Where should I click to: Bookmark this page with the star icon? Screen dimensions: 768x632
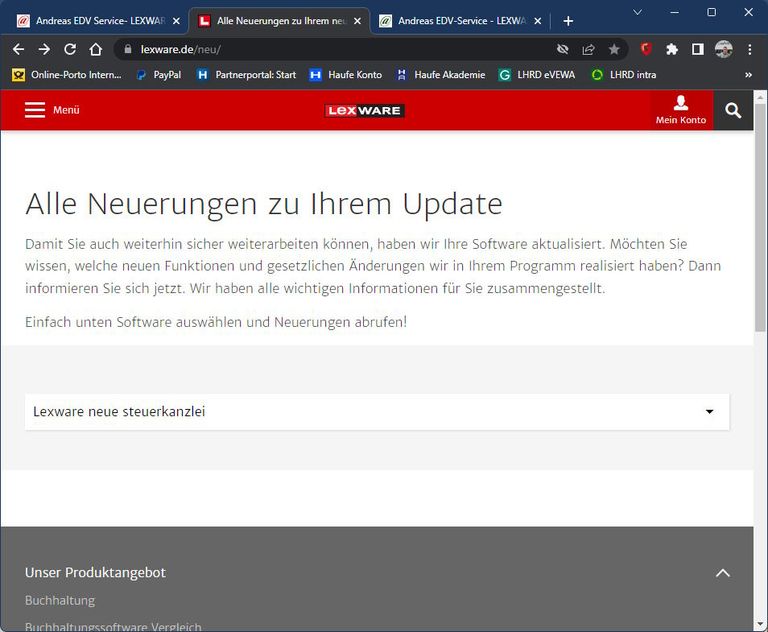coord(614,49)
